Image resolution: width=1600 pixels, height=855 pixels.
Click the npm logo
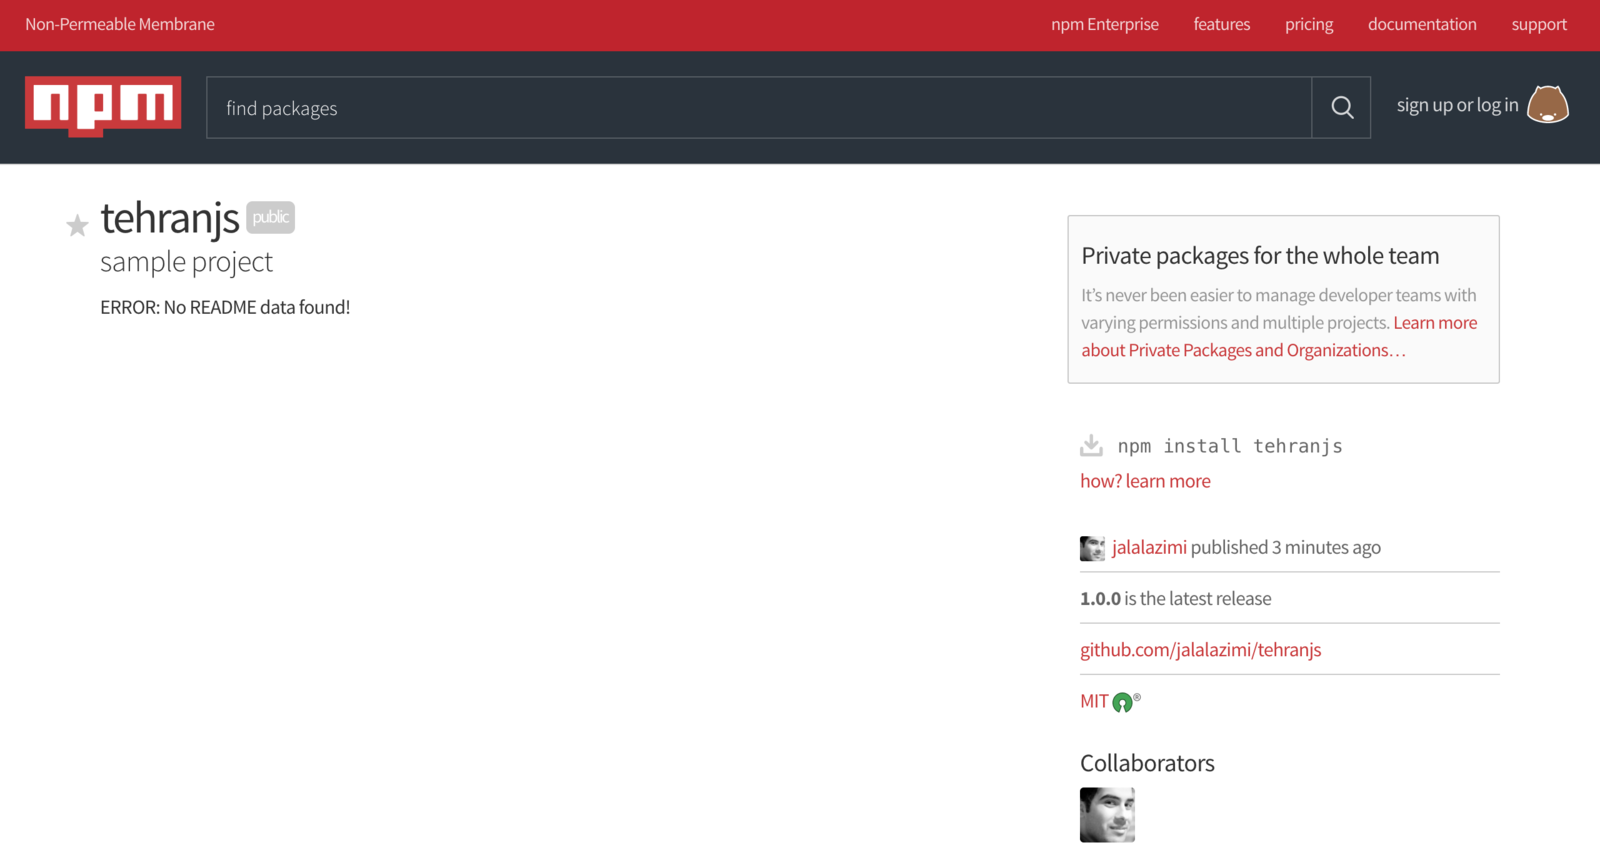pos(103,106)
